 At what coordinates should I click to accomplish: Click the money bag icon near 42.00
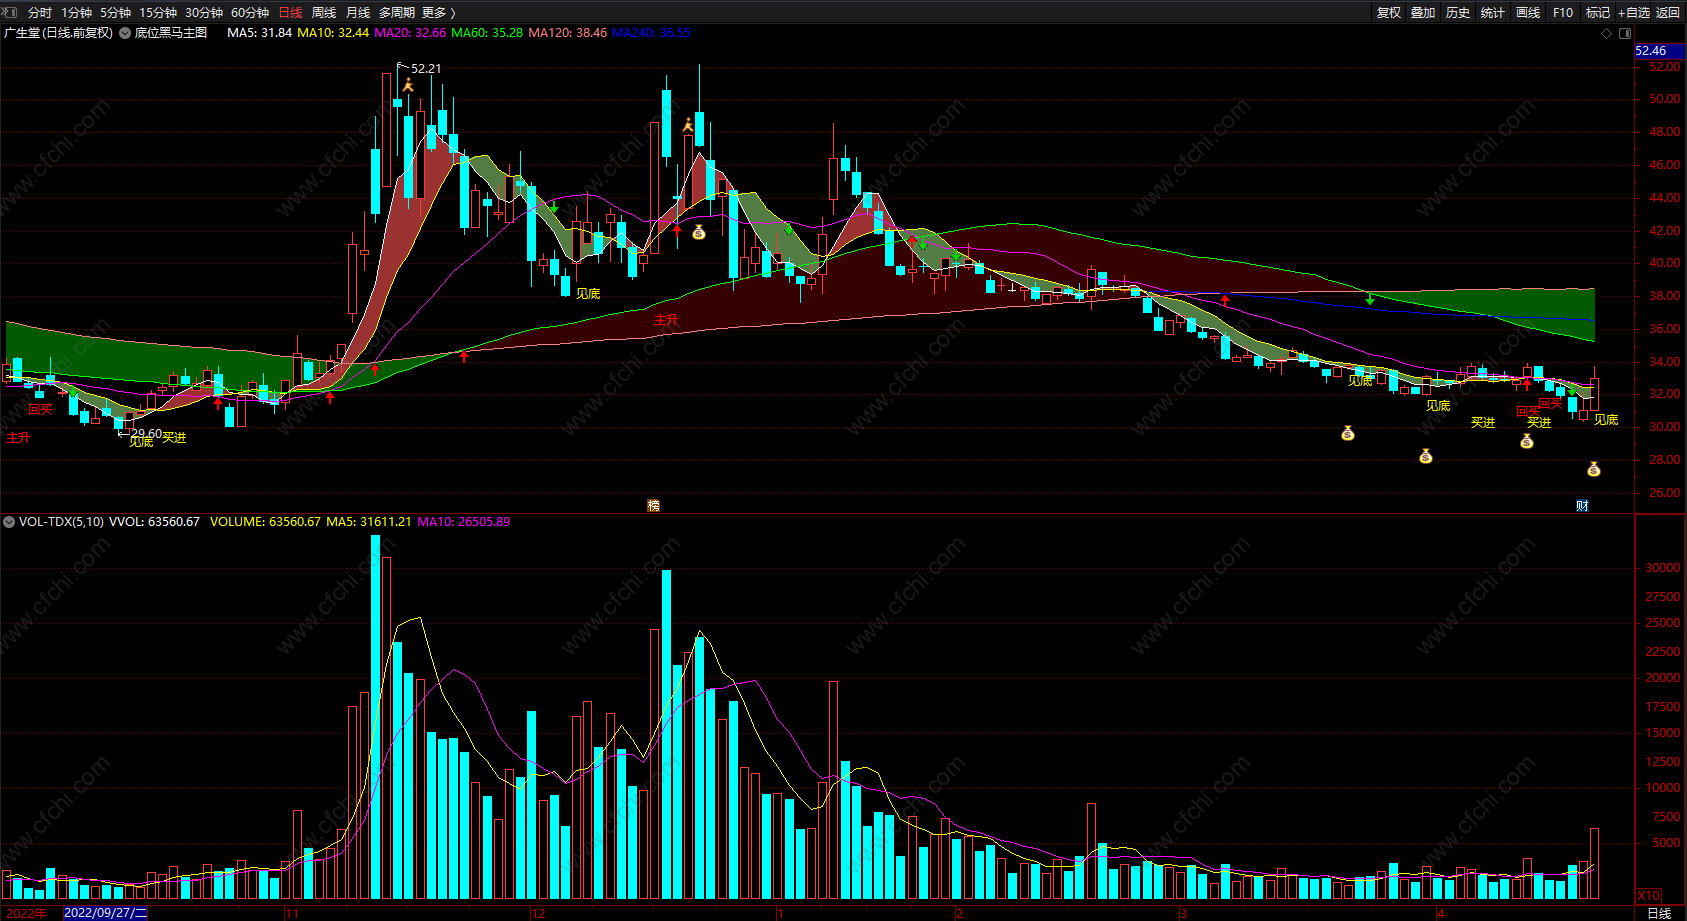point(699,233)
